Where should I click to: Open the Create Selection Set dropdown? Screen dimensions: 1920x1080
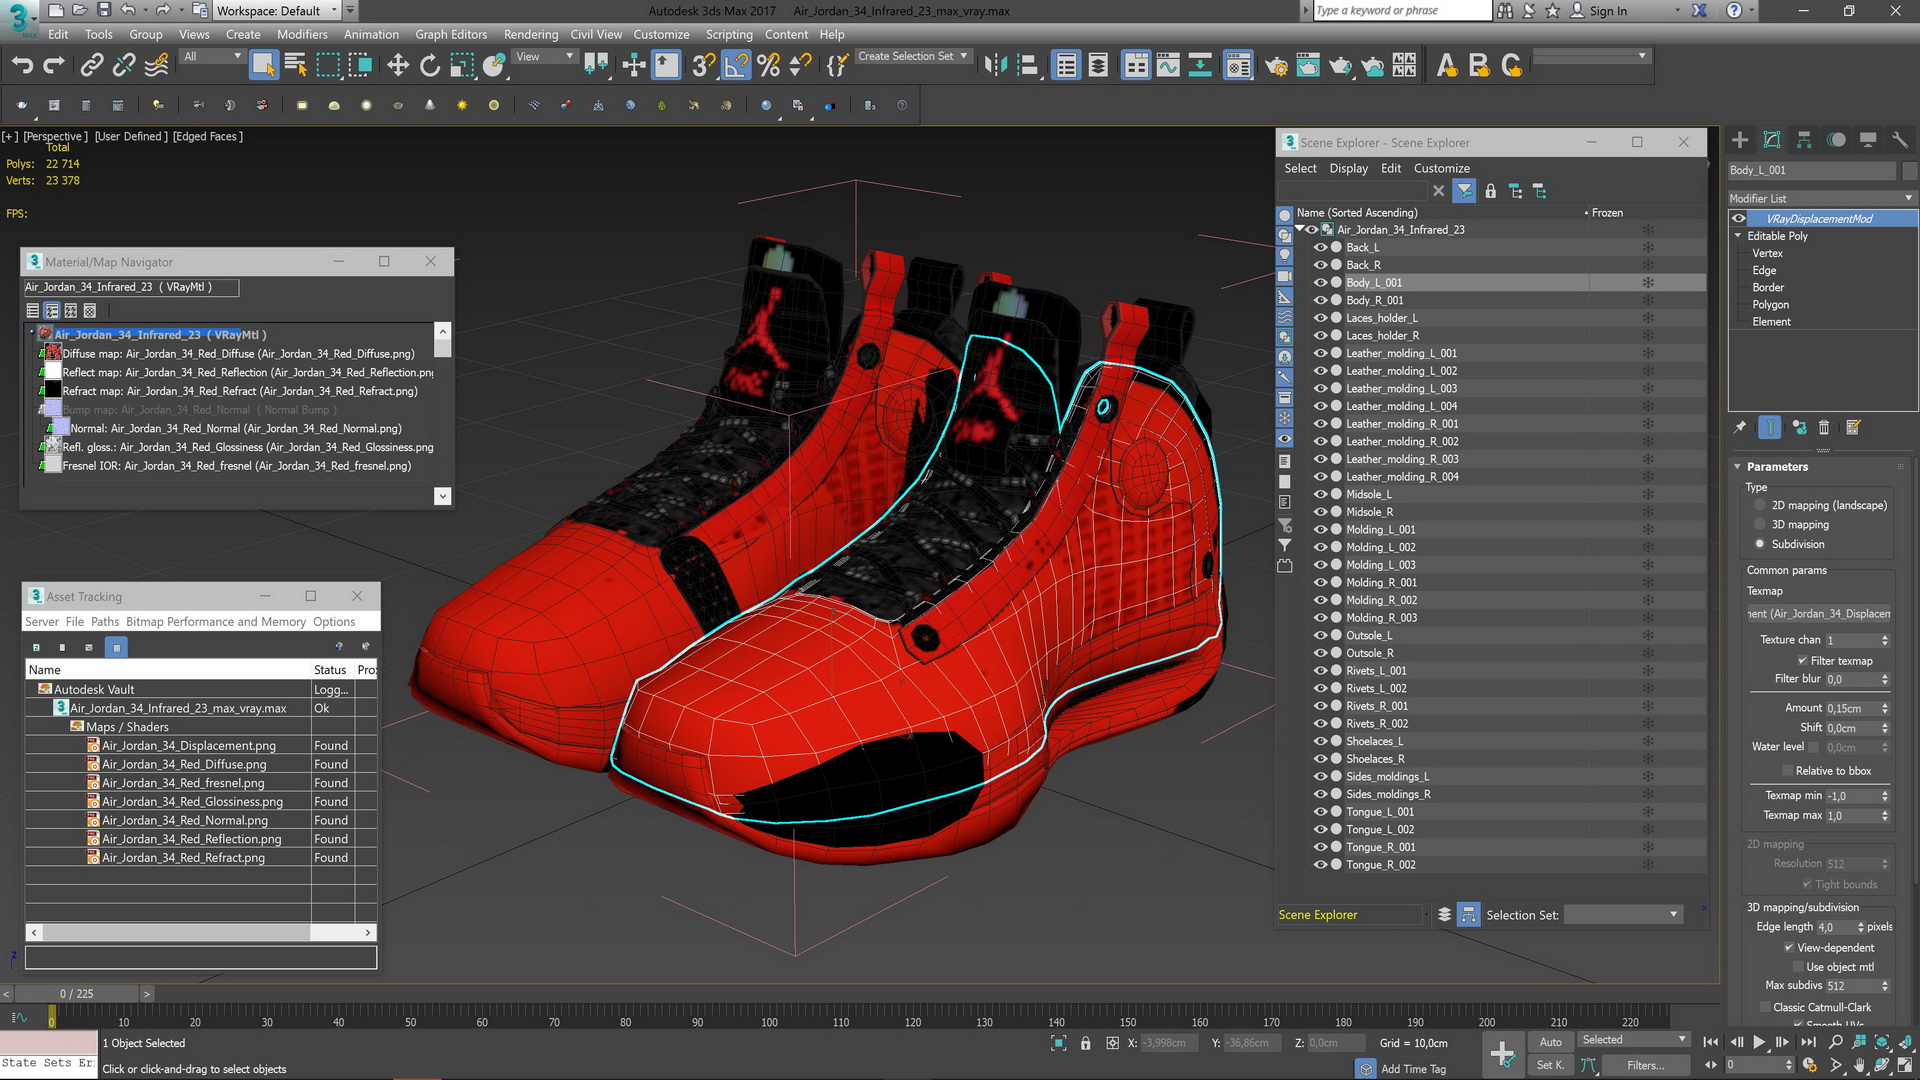[912, 57]
